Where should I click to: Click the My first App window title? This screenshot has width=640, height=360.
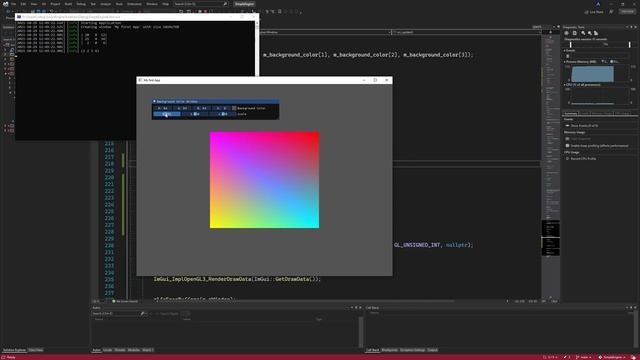[x=152, y=80]
